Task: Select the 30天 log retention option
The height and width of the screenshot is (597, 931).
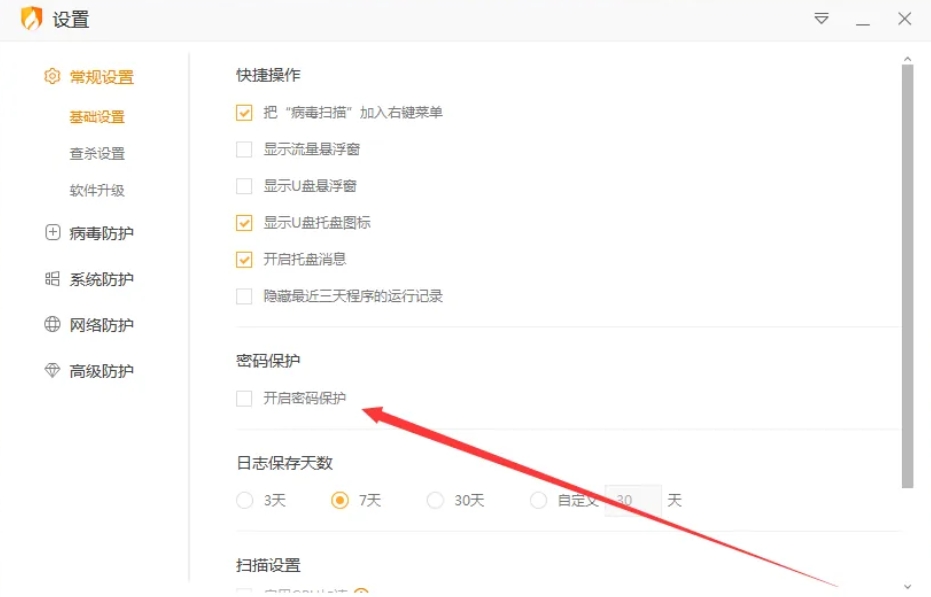Action: [x=435, y=500]
